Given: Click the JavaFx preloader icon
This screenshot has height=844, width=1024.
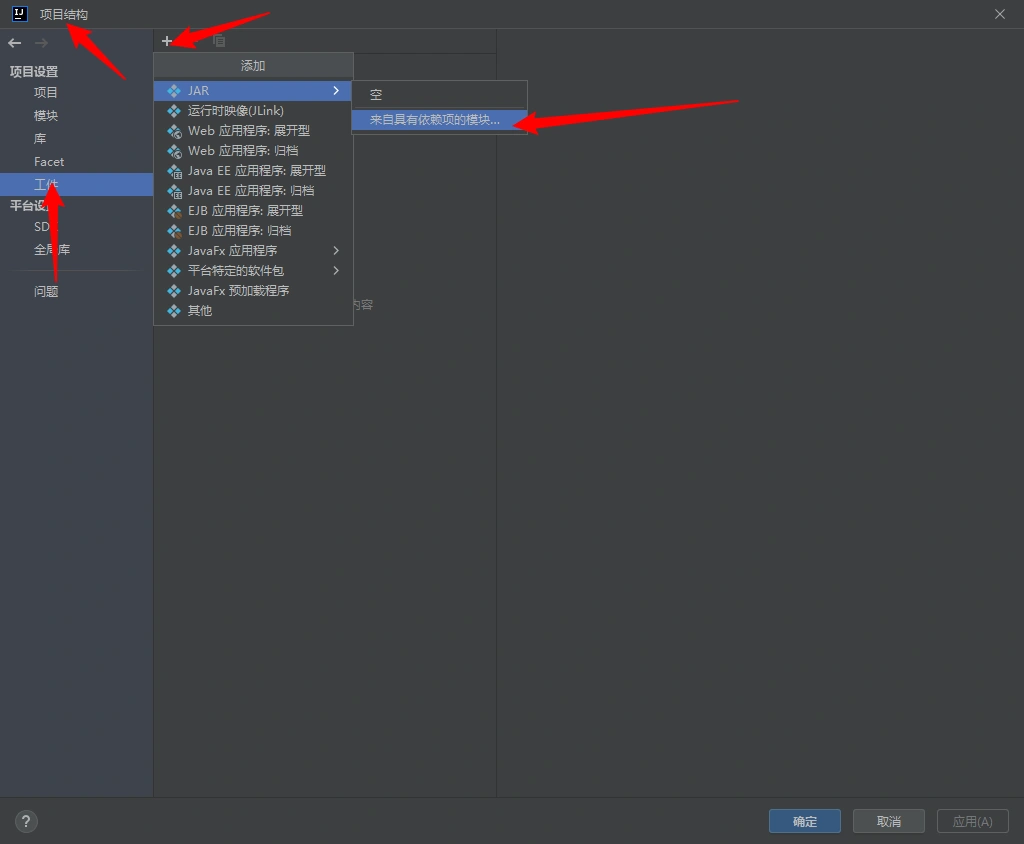Looking at the screenshot, I should tap(174, 291).
